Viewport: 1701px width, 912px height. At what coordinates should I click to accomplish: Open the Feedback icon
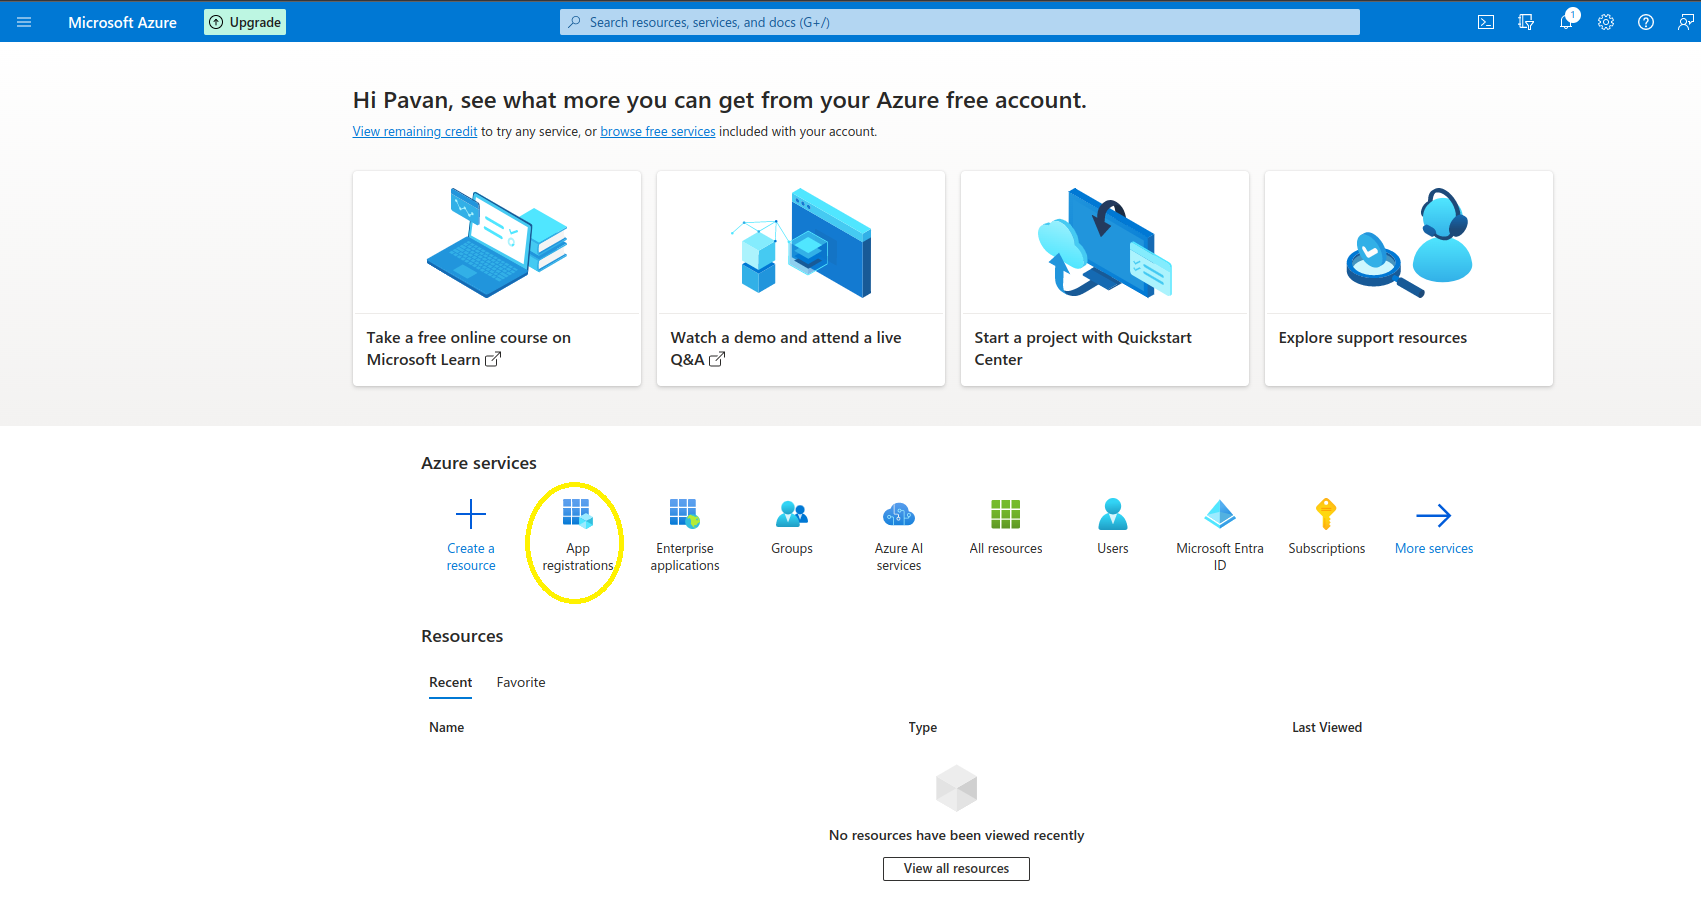click(1685, 22)
